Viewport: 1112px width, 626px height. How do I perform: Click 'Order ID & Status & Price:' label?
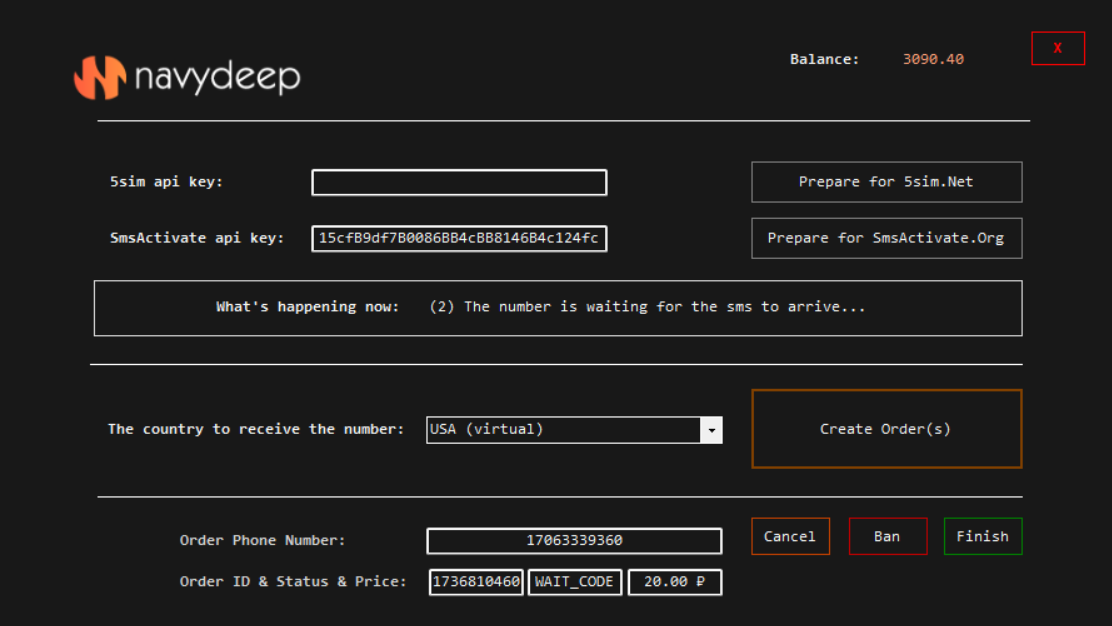[293, 582]
